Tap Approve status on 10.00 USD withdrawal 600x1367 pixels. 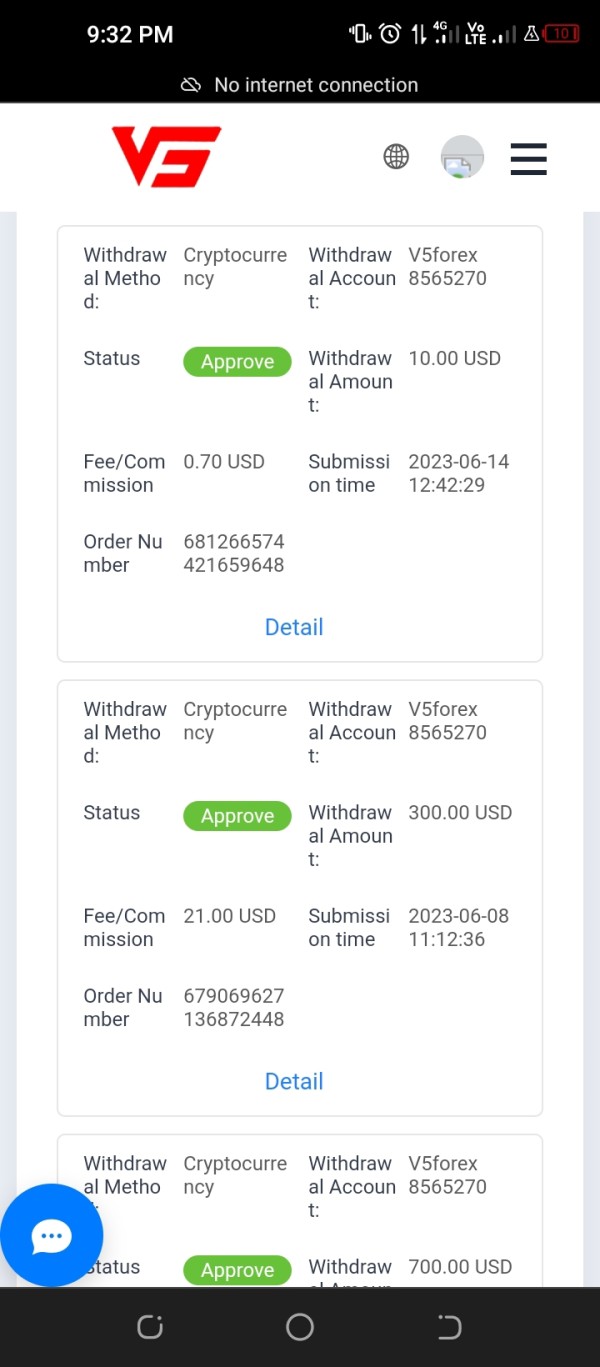[237, 362]
